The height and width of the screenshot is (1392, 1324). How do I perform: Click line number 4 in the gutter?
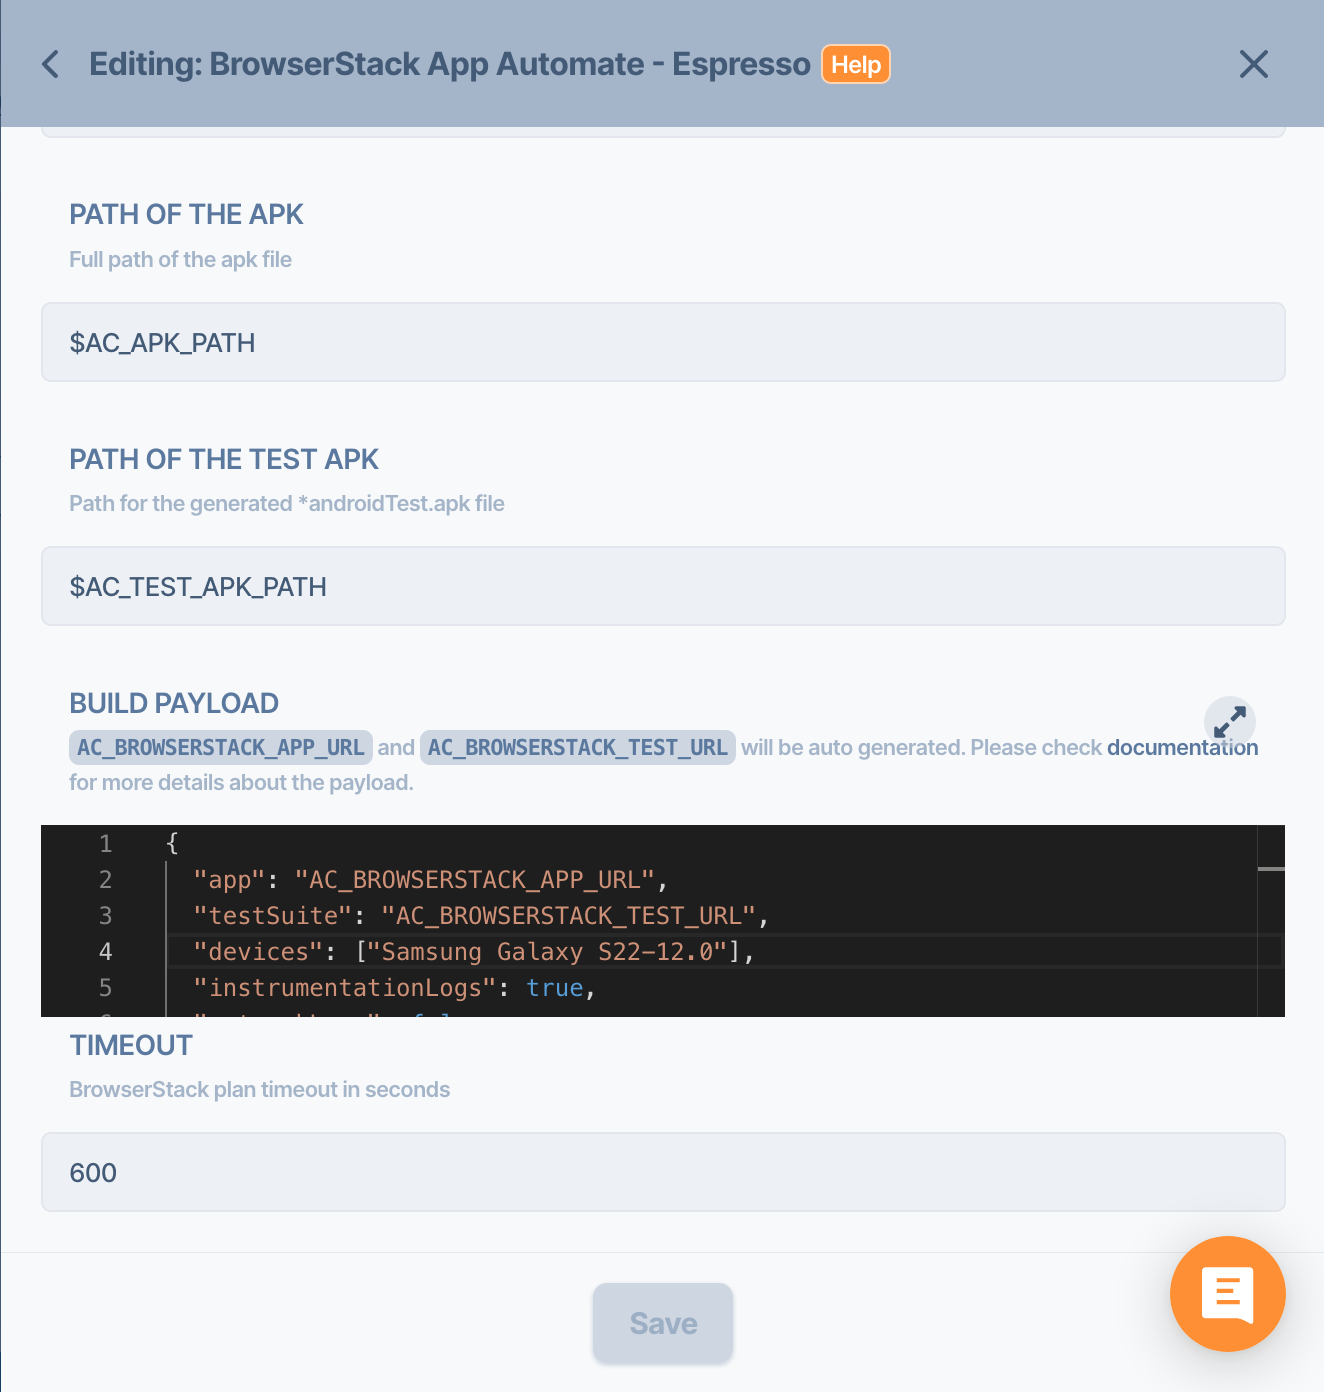105,951
